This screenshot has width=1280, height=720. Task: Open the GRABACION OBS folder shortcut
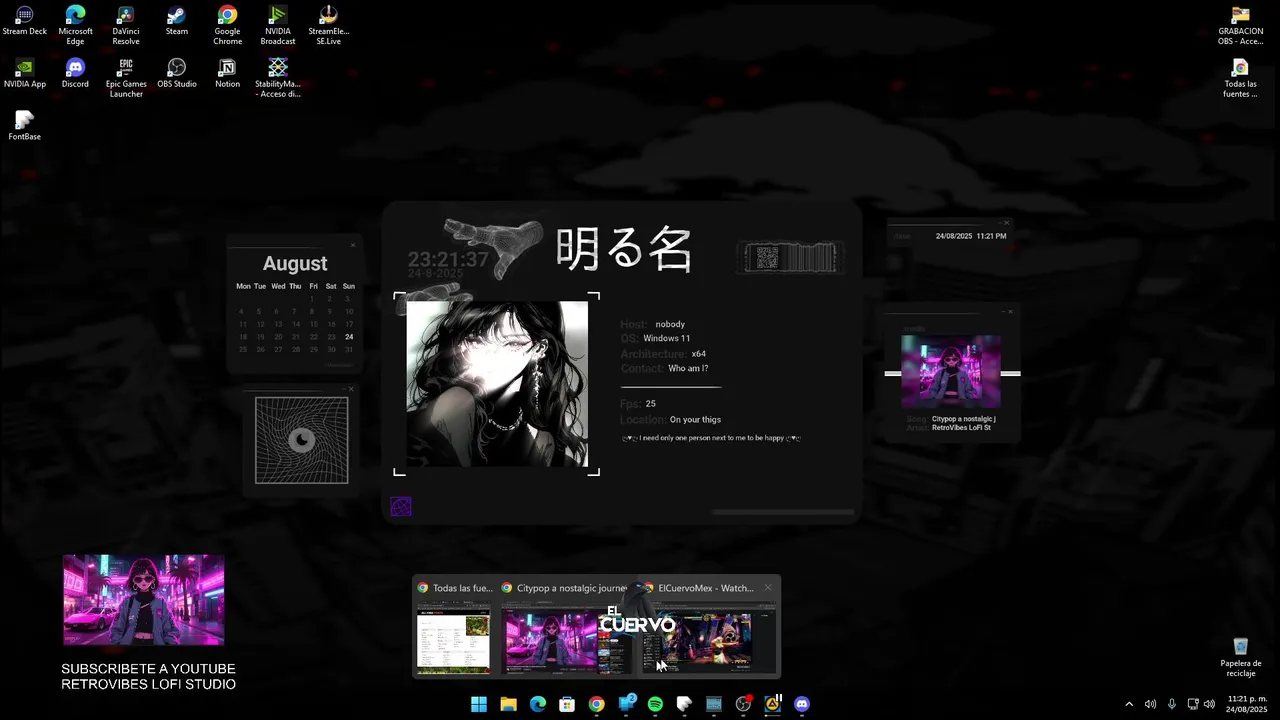pos(1240,25)
